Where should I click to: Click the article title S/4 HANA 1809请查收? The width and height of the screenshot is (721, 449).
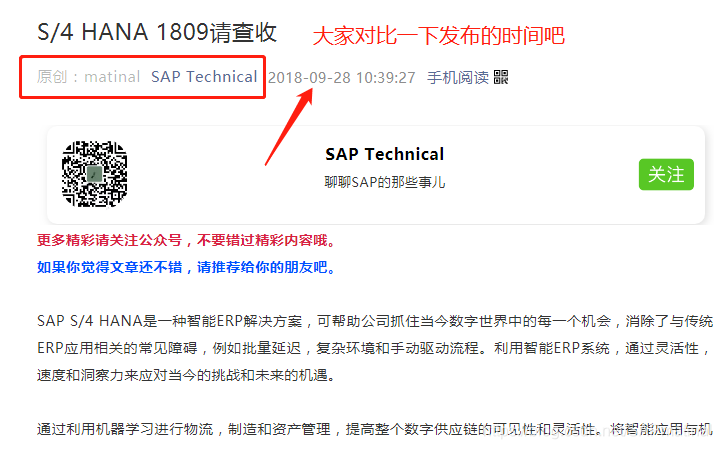point(157,32)
